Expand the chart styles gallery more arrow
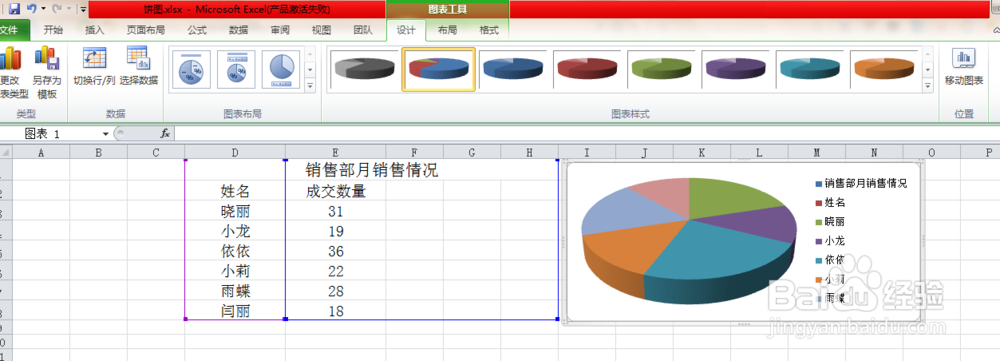The image size is (1000, 361). point(928,84)
